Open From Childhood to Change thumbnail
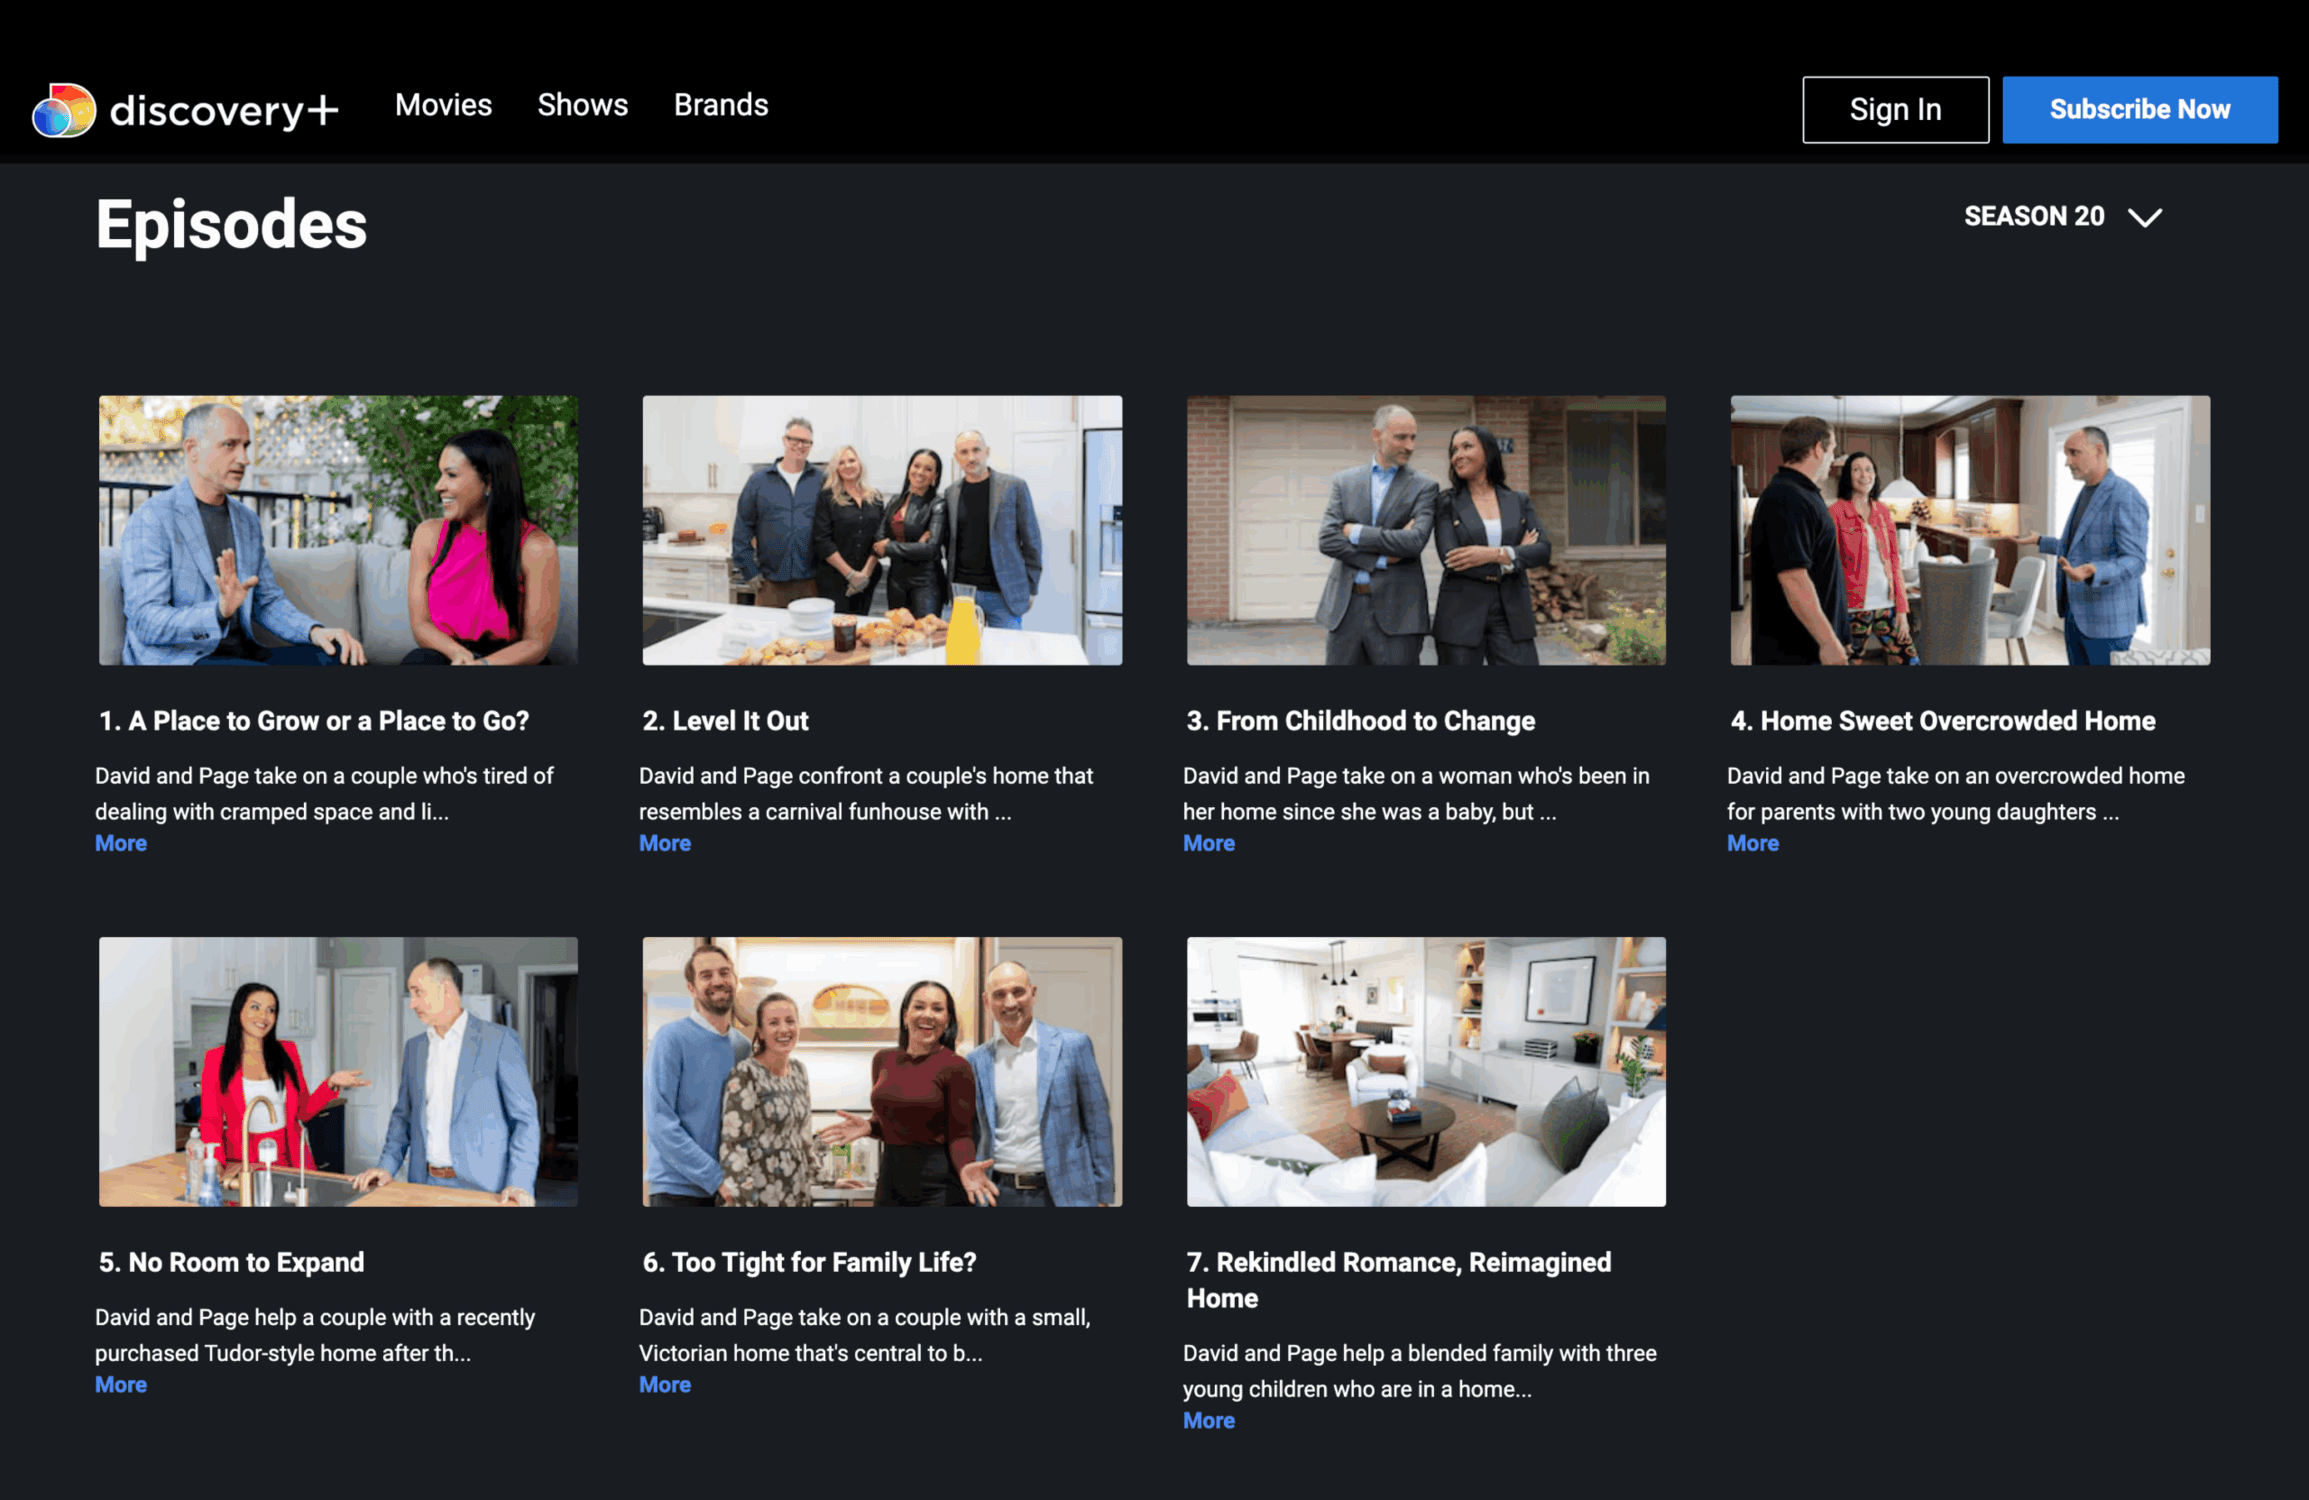 click(1425, 530)
